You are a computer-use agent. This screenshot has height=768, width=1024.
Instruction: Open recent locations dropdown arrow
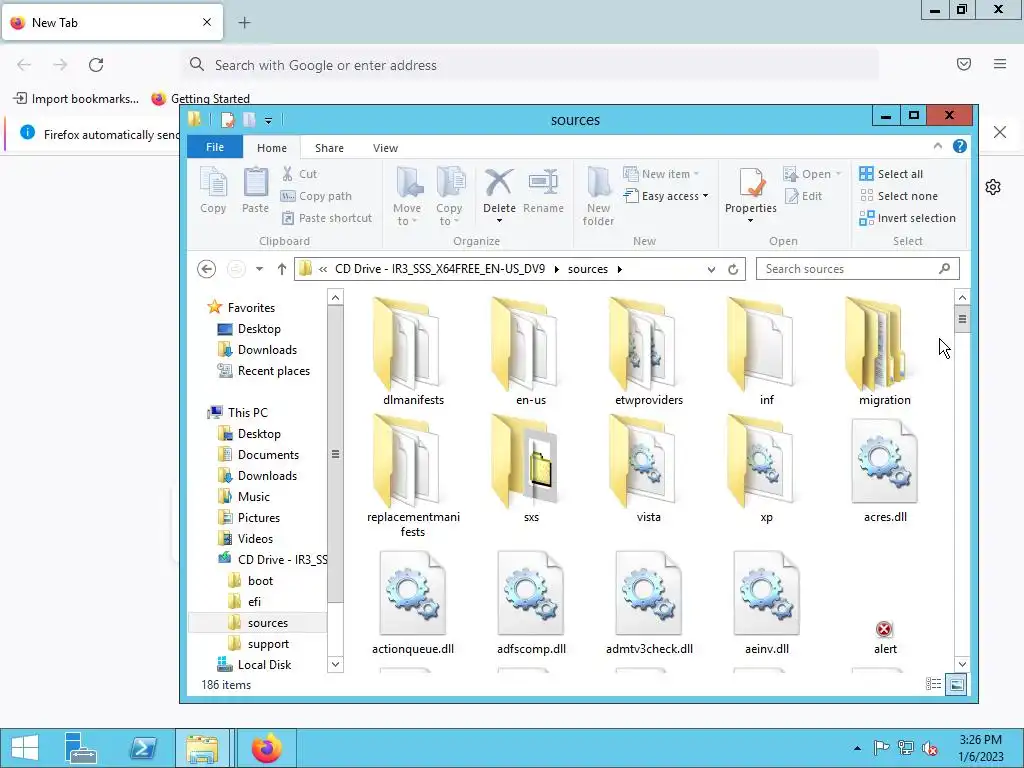pyautogui.click(x=259, y=269)
